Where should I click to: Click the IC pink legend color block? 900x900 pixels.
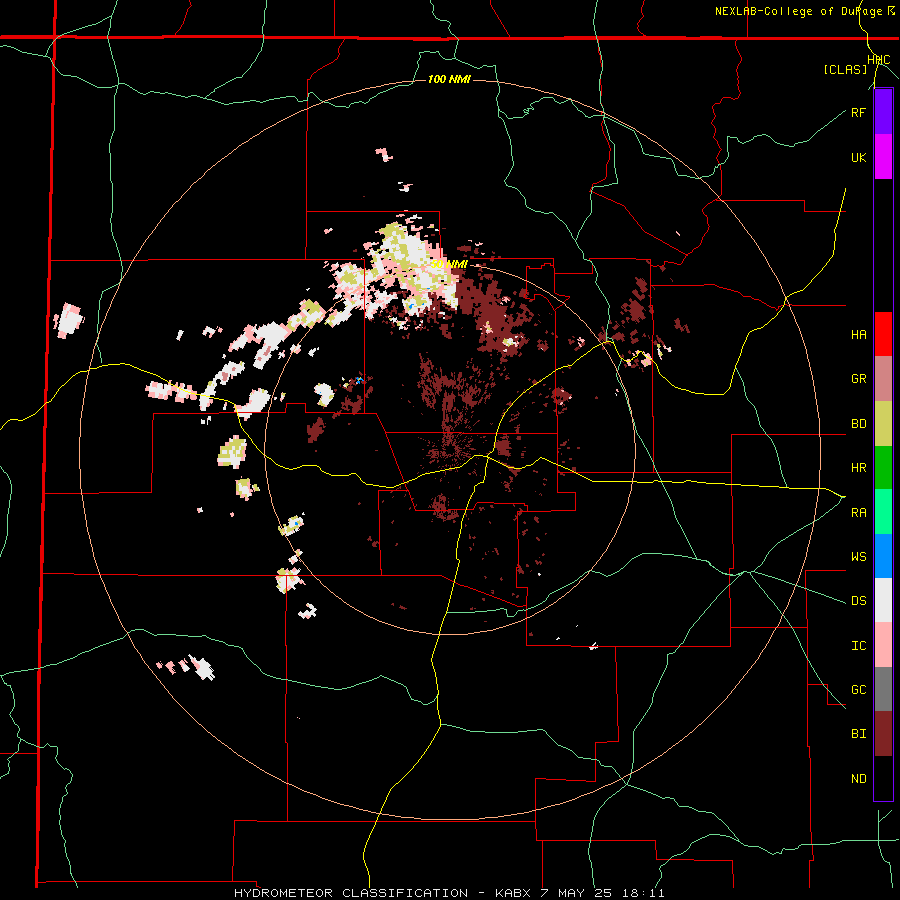click(x=883, y=645)
